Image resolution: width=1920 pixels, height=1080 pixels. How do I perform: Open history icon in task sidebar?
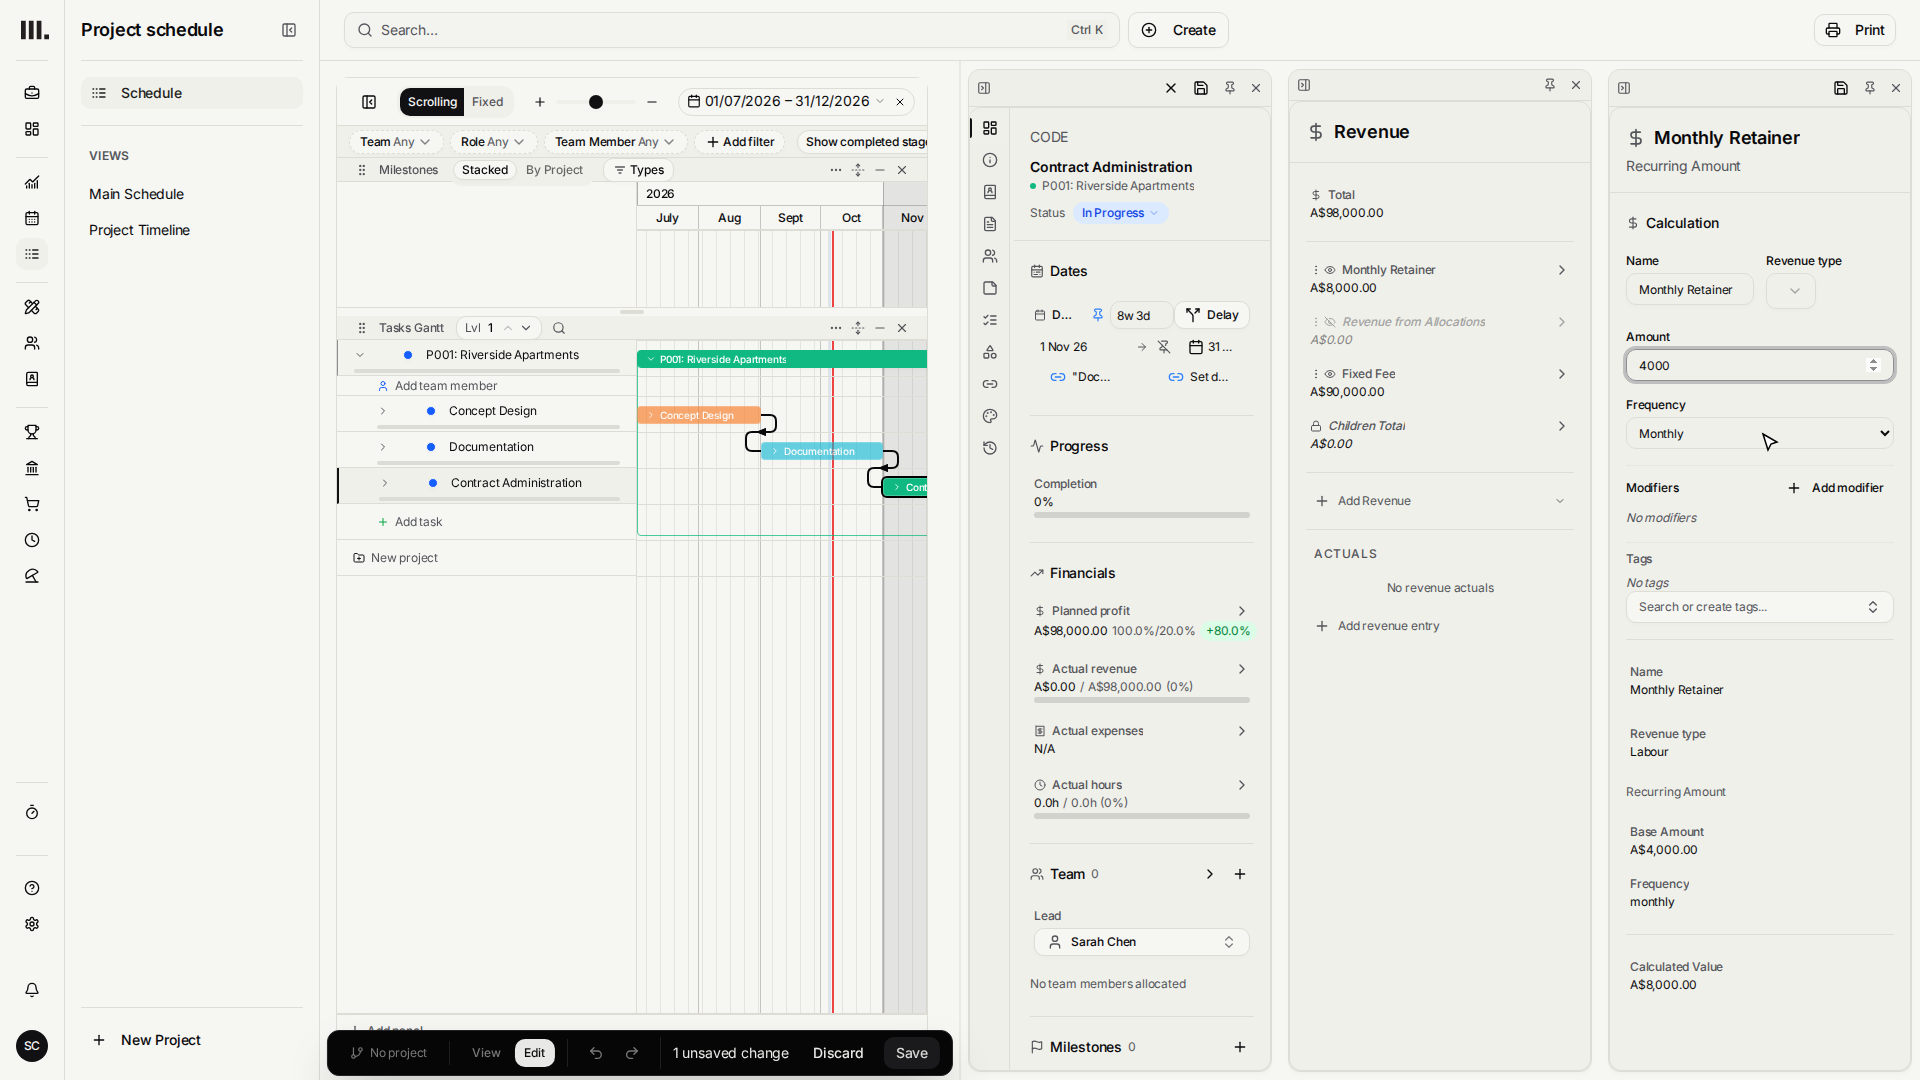[990, 448]
